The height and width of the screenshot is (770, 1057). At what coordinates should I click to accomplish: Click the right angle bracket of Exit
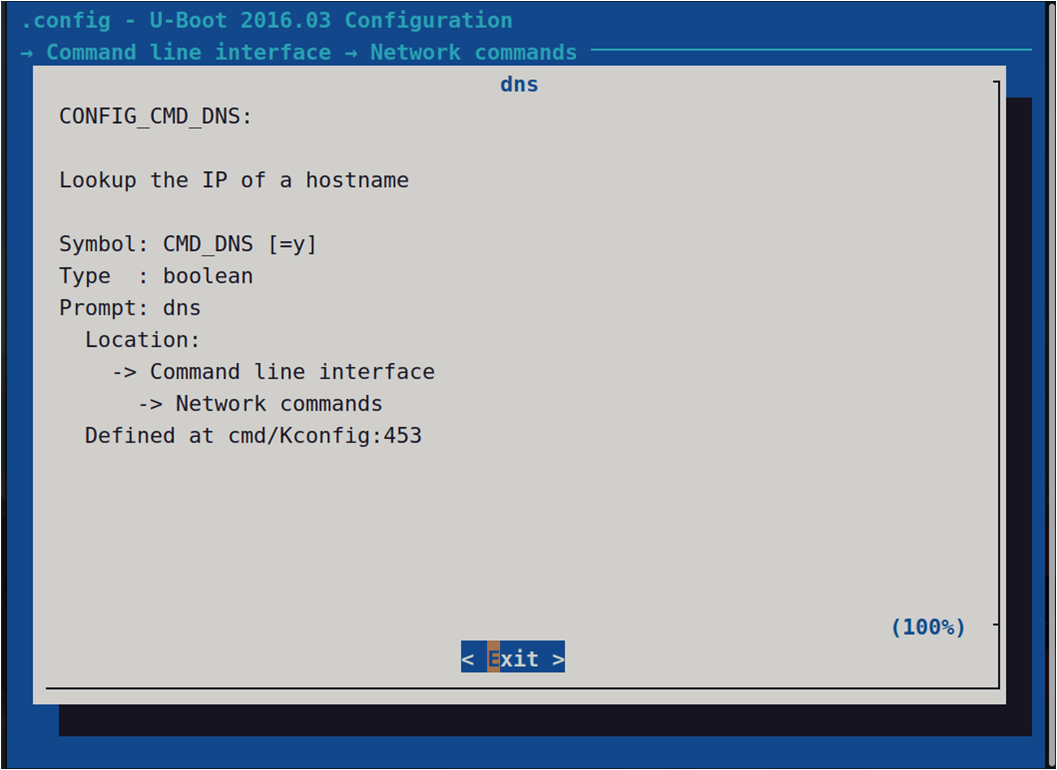tap(558, 658)
